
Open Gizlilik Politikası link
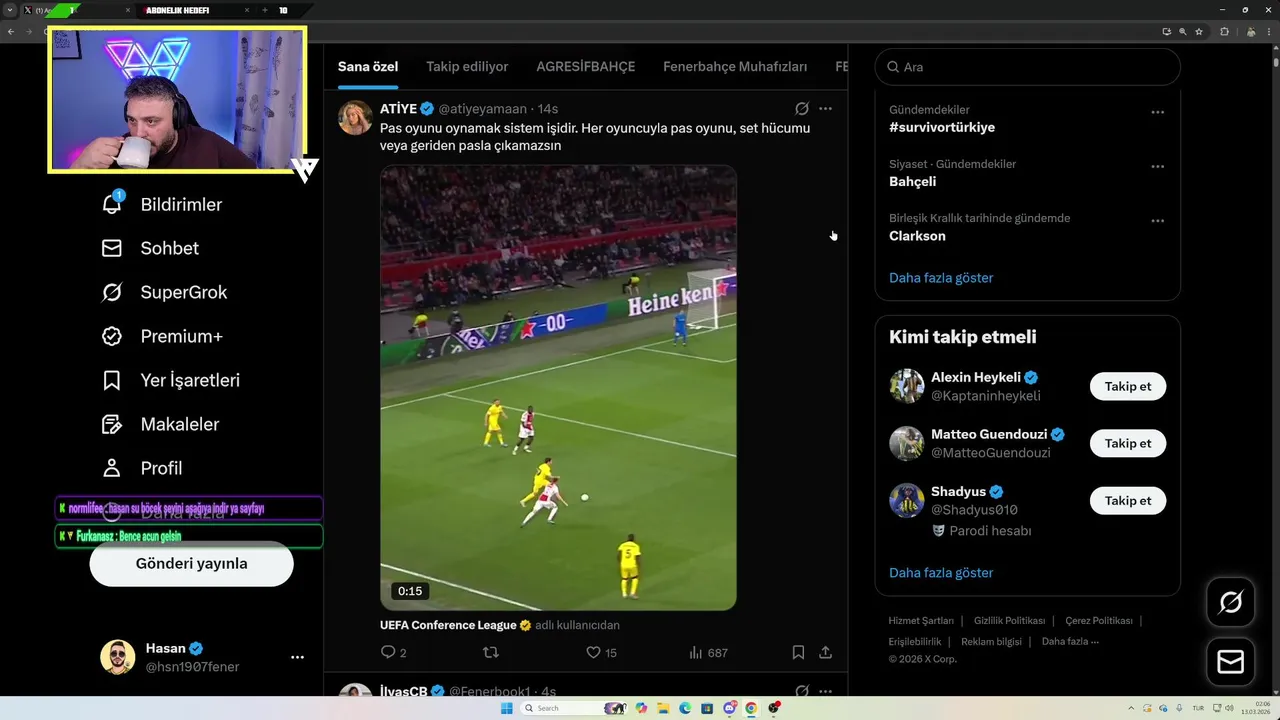pyautogui.click(x=1009, y=621)
